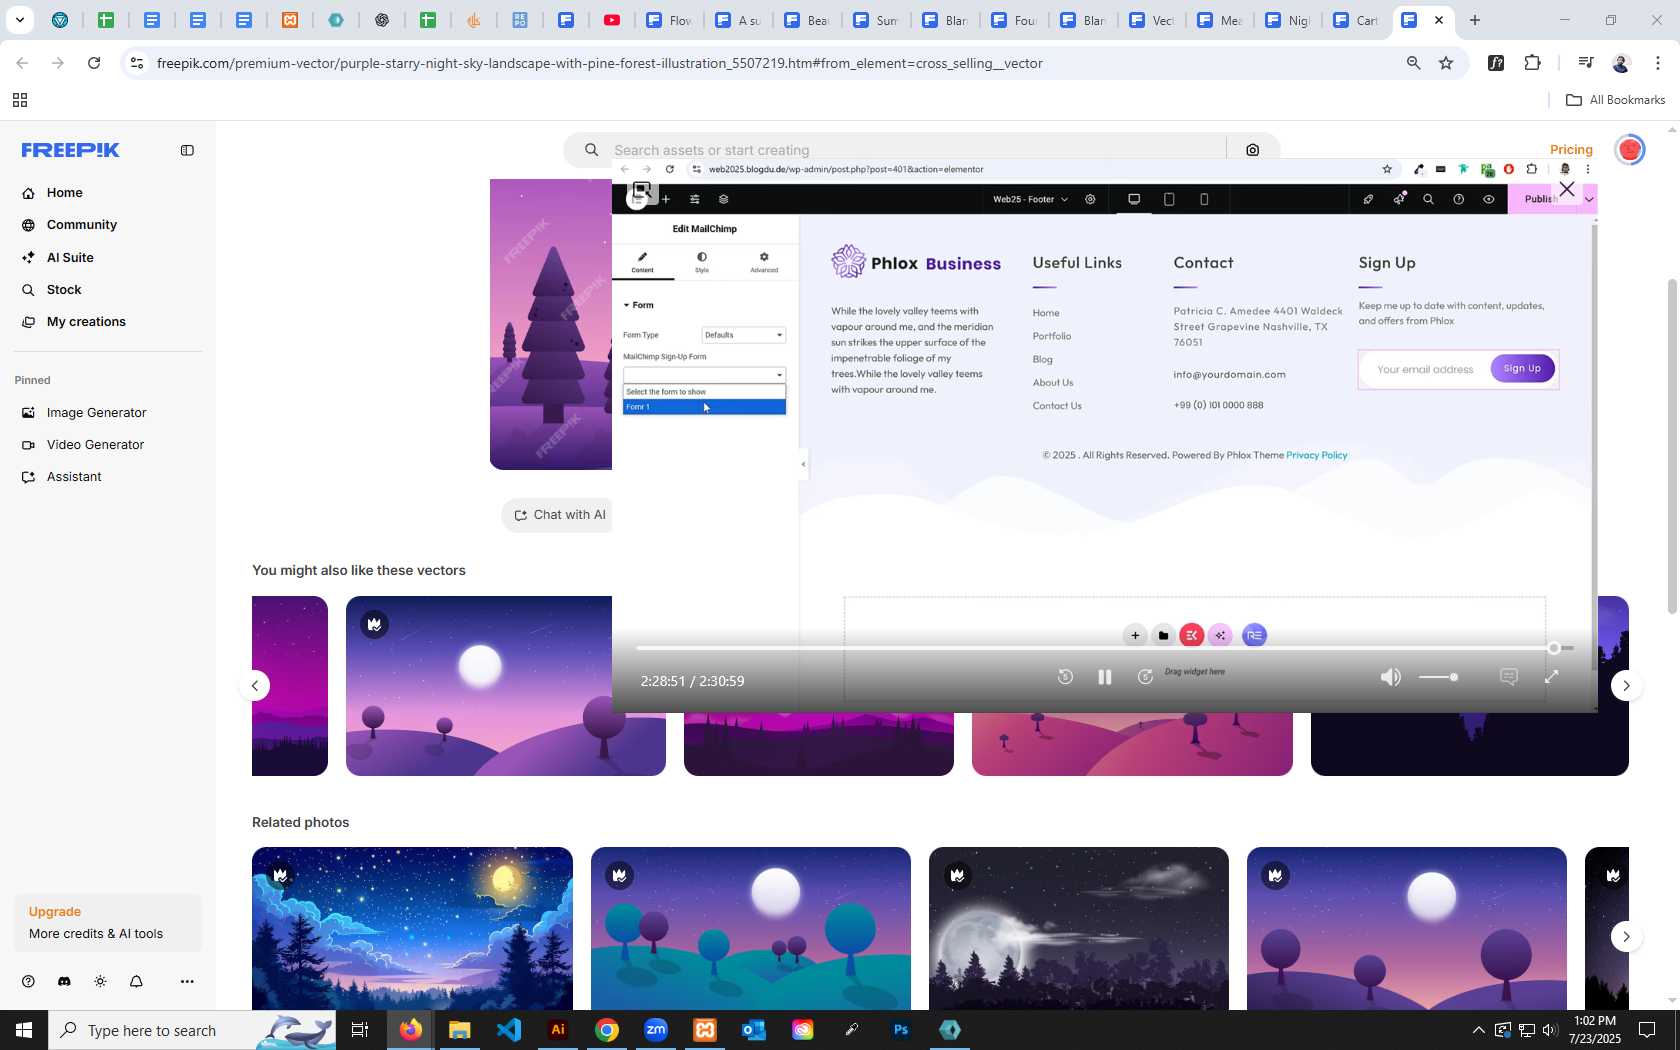Open the Pricing link
This screenshot has width=1680, height=1050.
click(x=1571, y=150)
